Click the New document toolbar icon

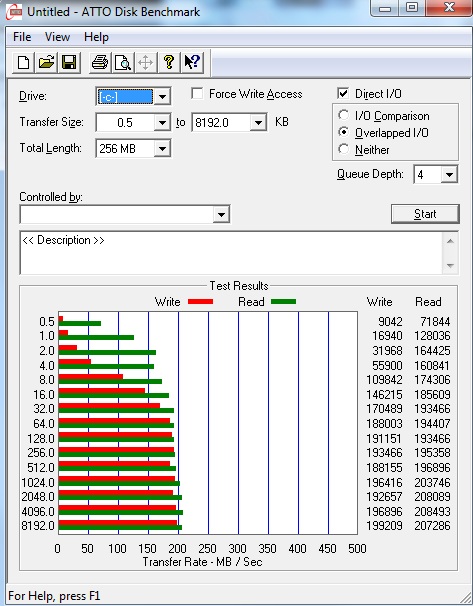click(23, 62)
